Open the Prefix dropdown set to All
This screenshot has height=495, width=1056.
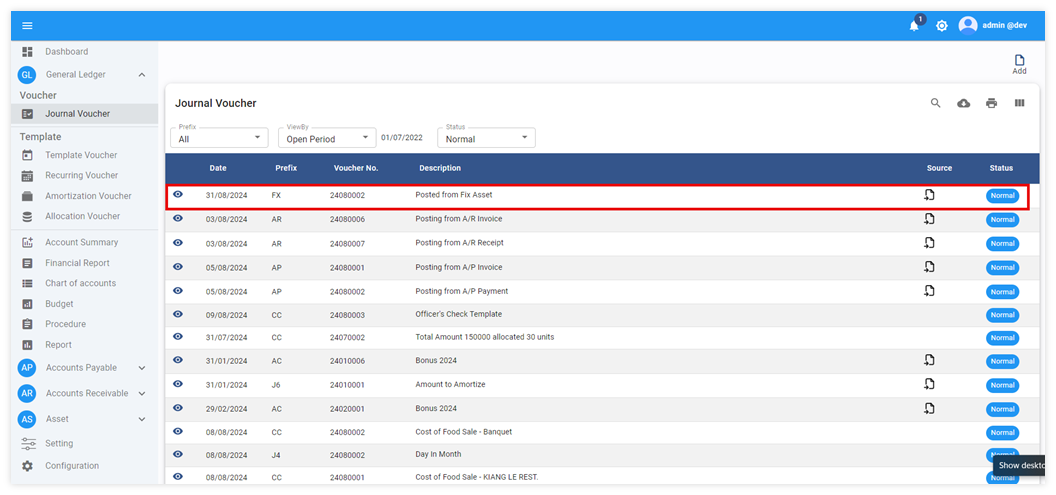pyautogui.click(x=218, y=139)
